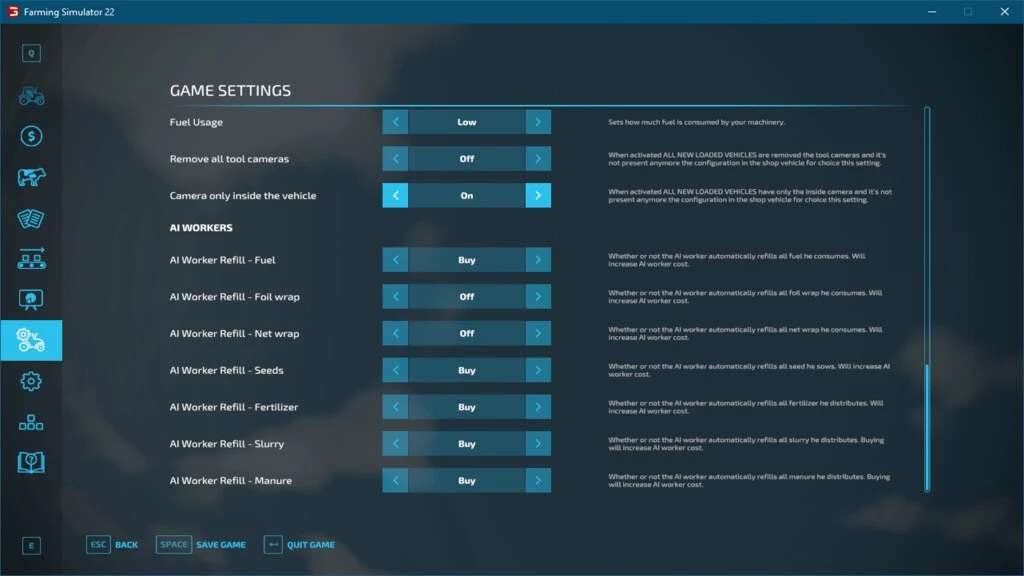This screenshot has height=576, width=1024.
Task: Toggle Remove all tool cameras with right arrow
Action: [538, 159]
